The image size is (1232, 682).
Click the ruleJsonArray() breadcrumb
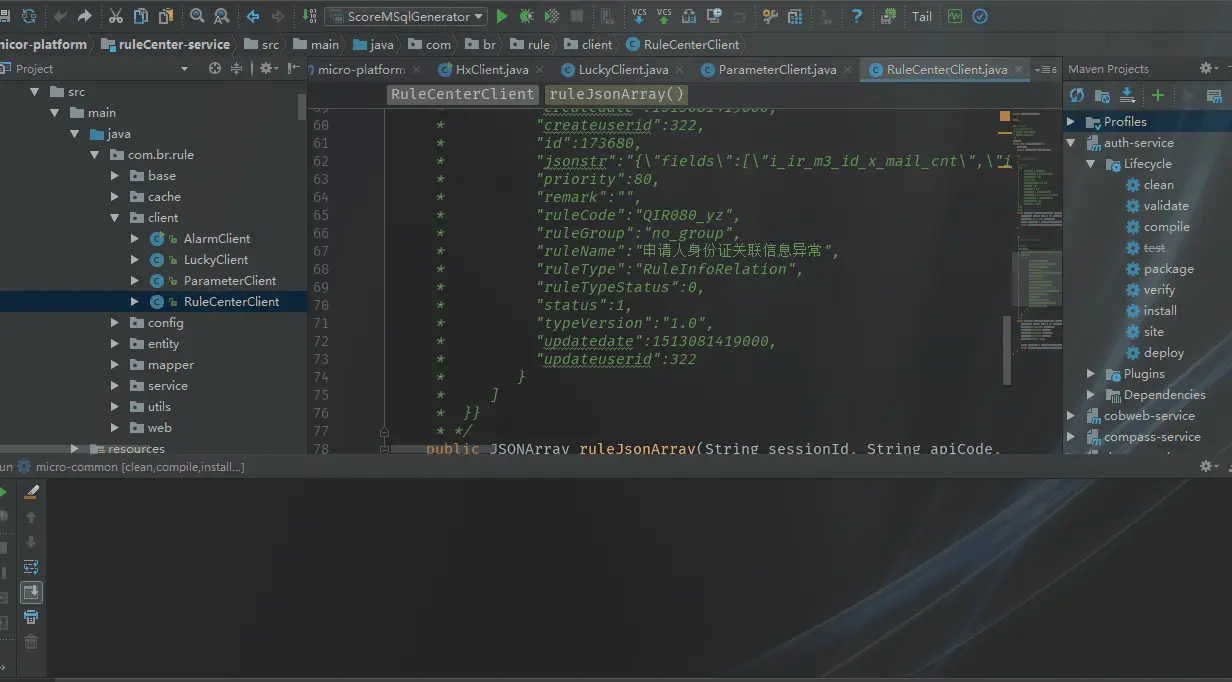[x=615, y=94]
